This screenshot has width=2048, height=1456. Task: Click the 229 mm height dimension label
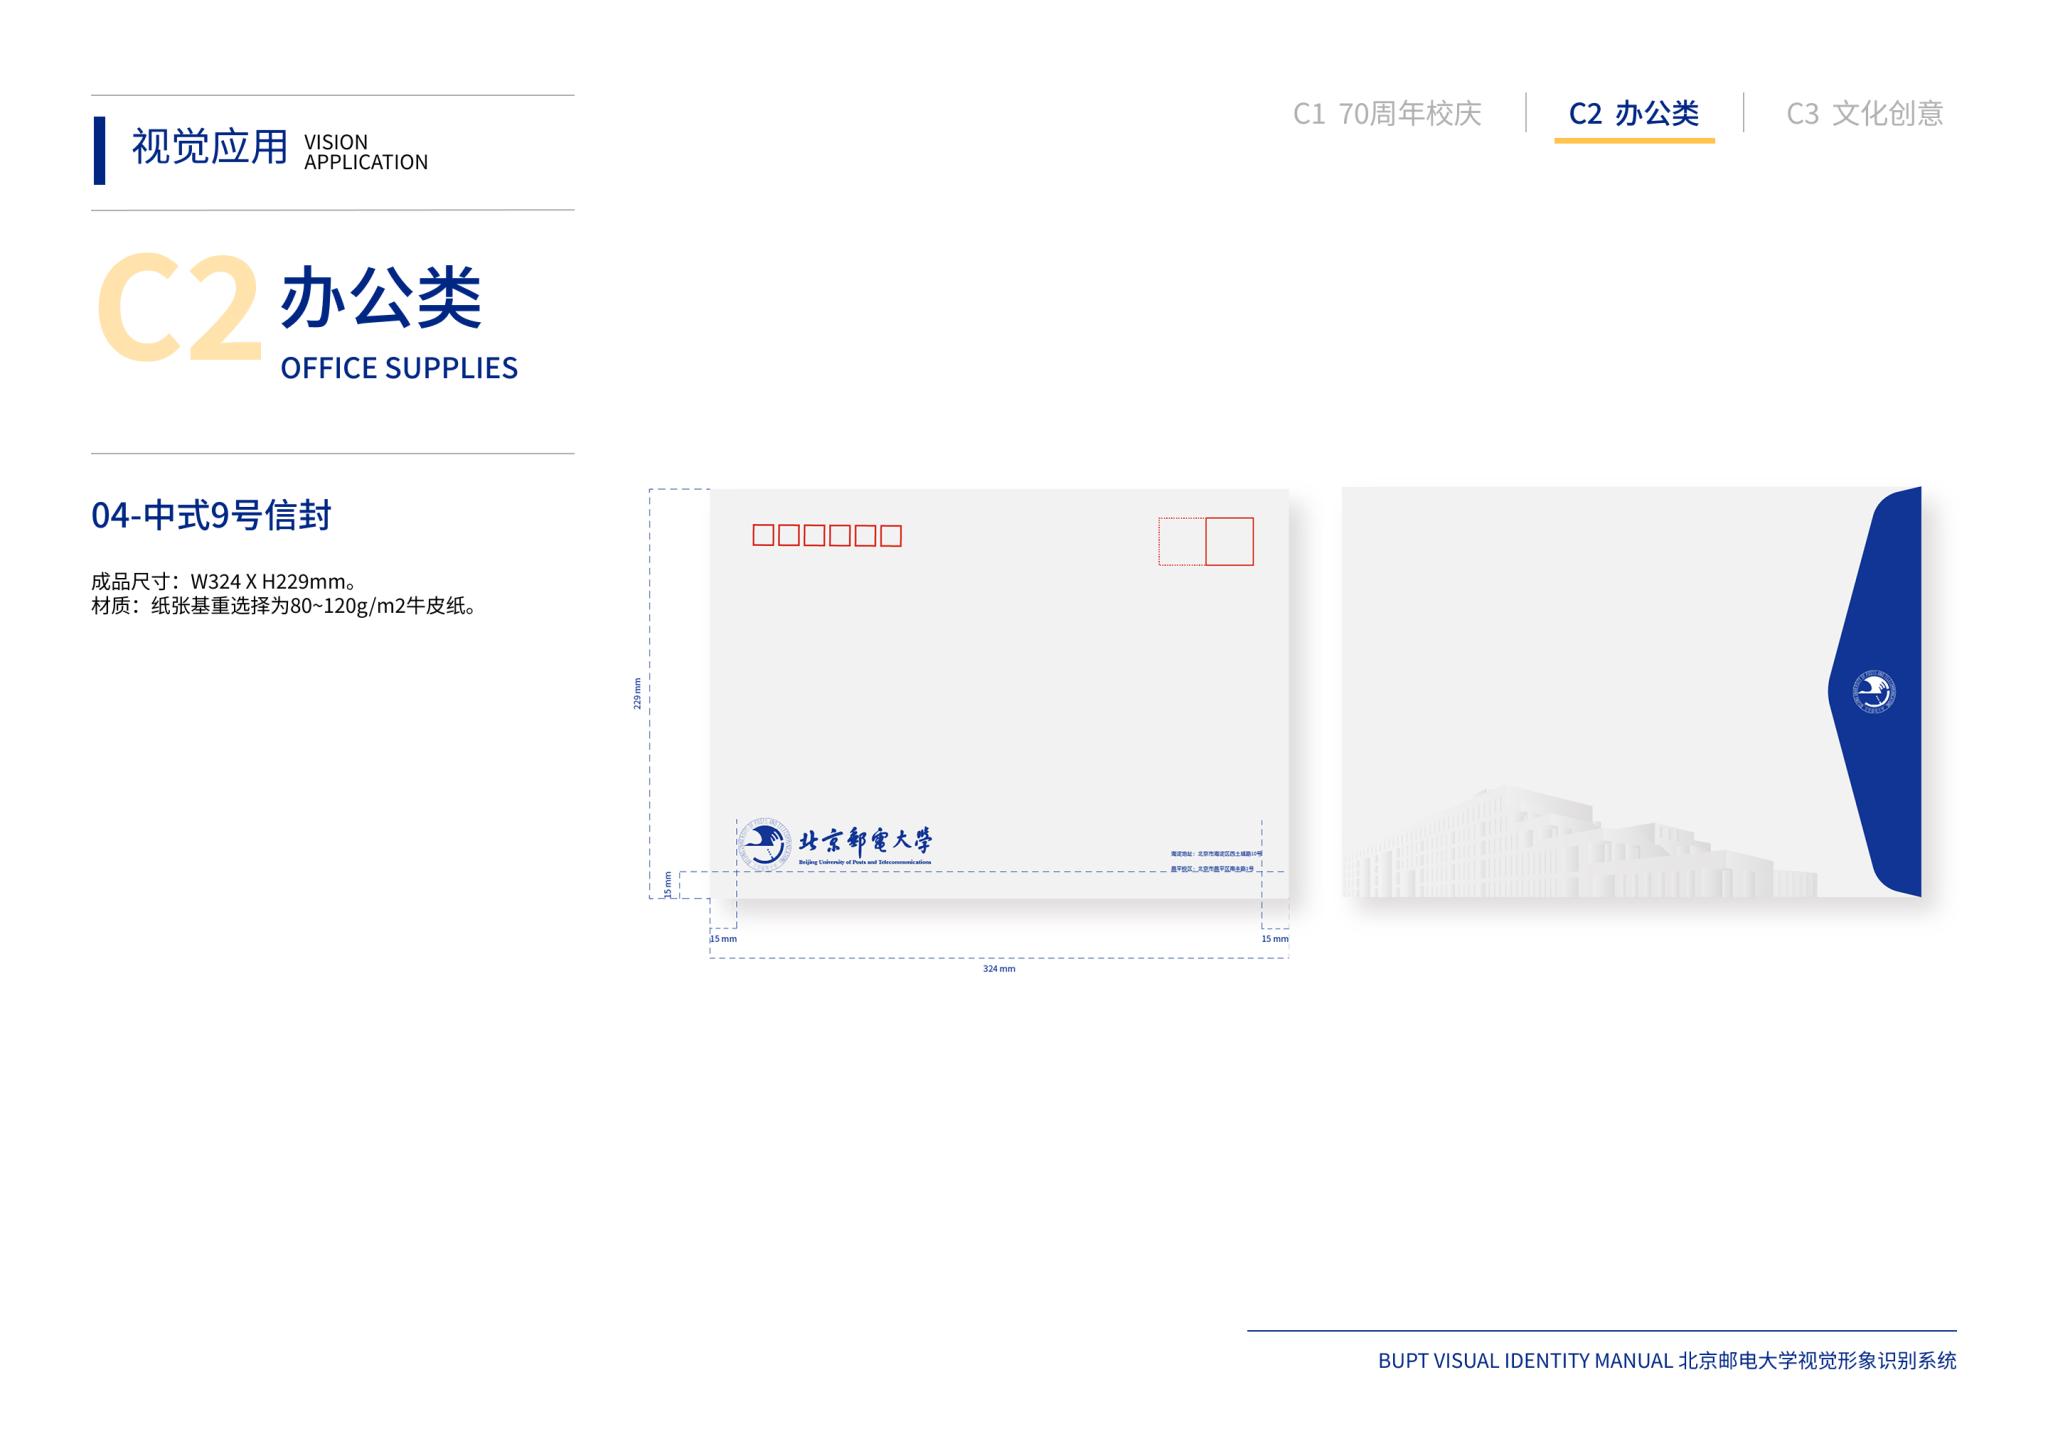click(x=637, y=693)
